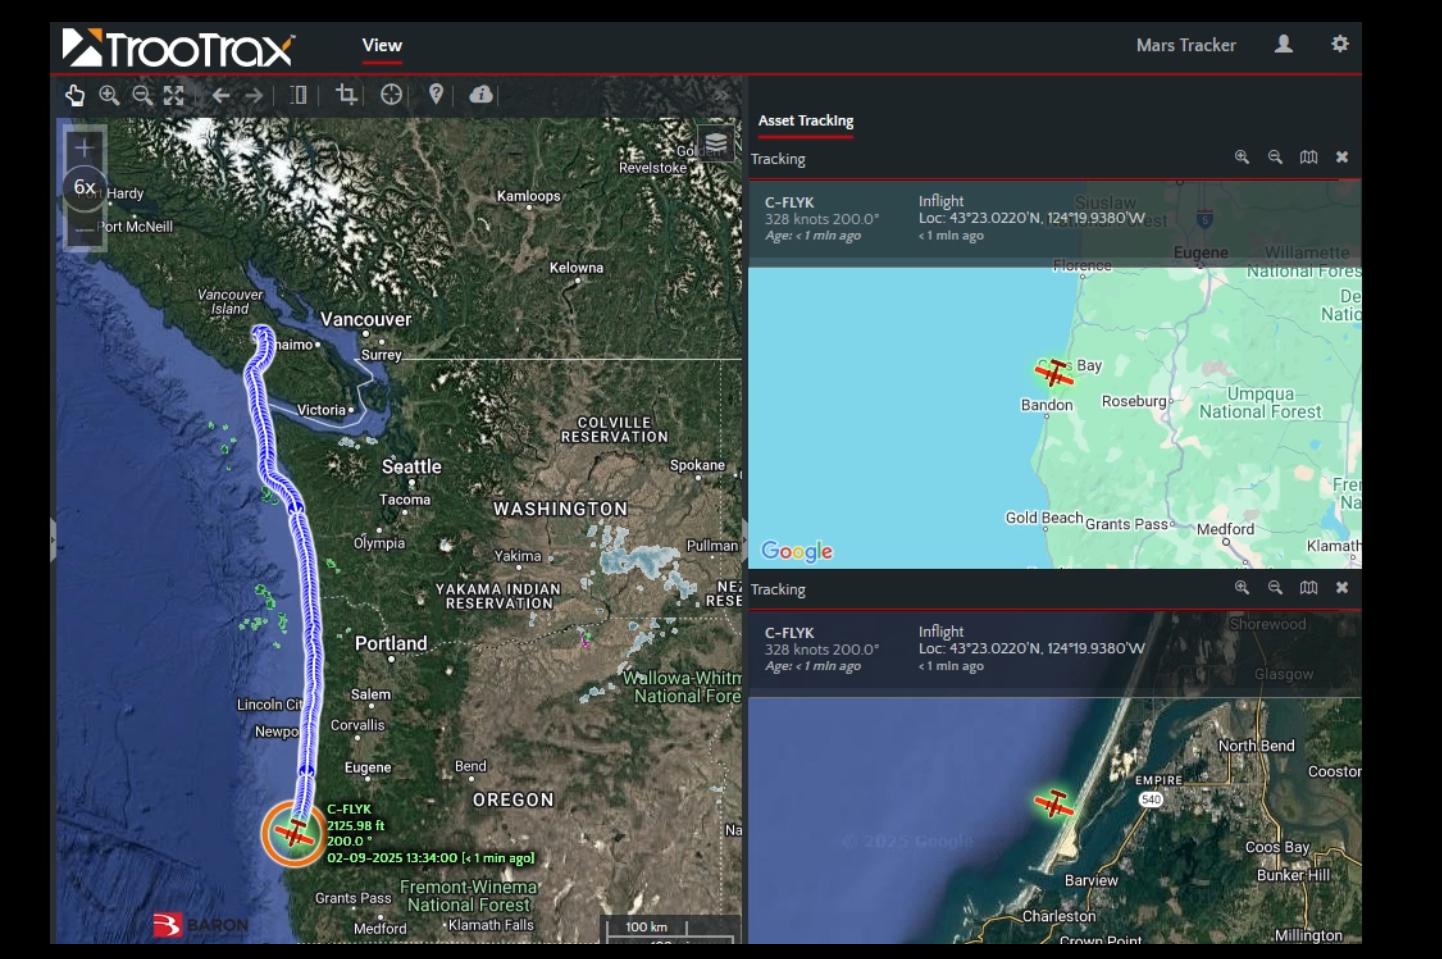The image size is (1442, 959).
Task: Zoom out on the satellite Tracking panel
Action: pos(1275,588)
